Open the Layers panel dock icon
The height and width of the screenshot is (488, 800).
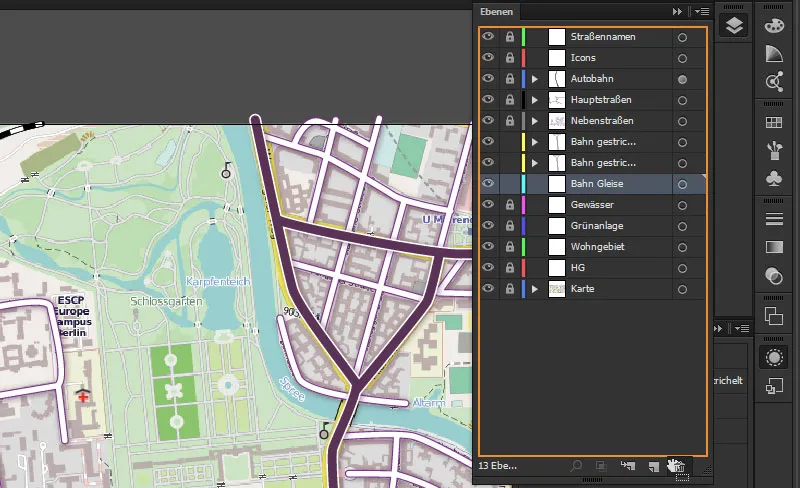(734, 25)
